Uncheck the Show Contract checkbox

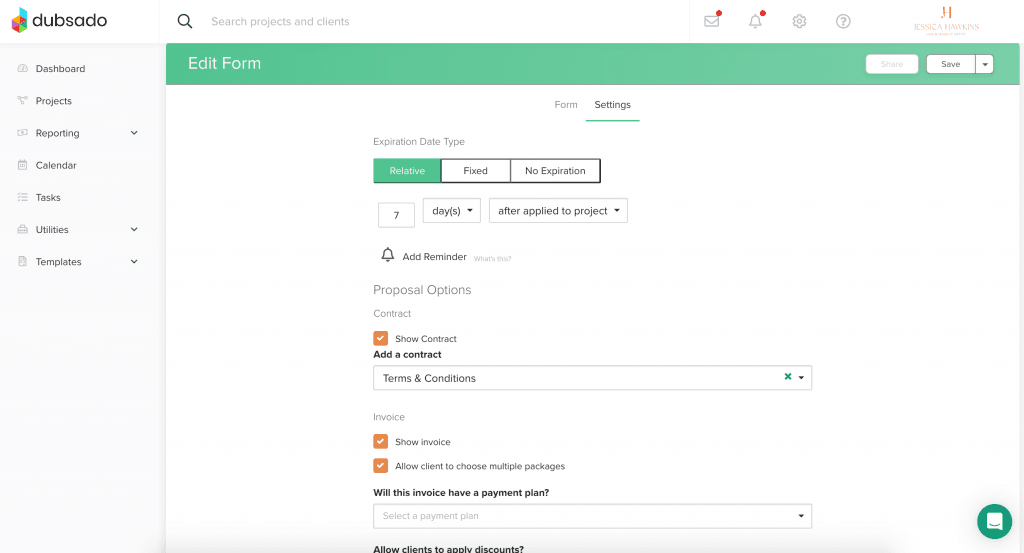tap(381, 338)
